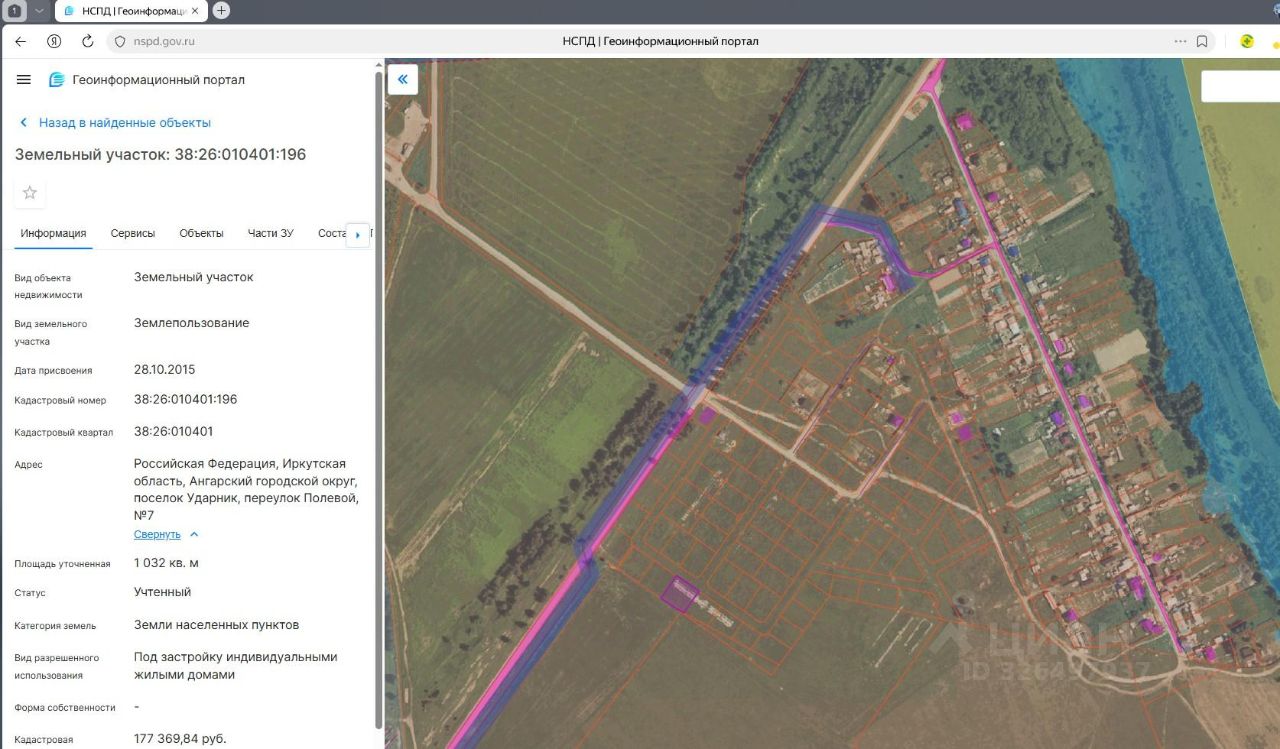Click the Вид разрешенного использования label

[x=57, y=666]
